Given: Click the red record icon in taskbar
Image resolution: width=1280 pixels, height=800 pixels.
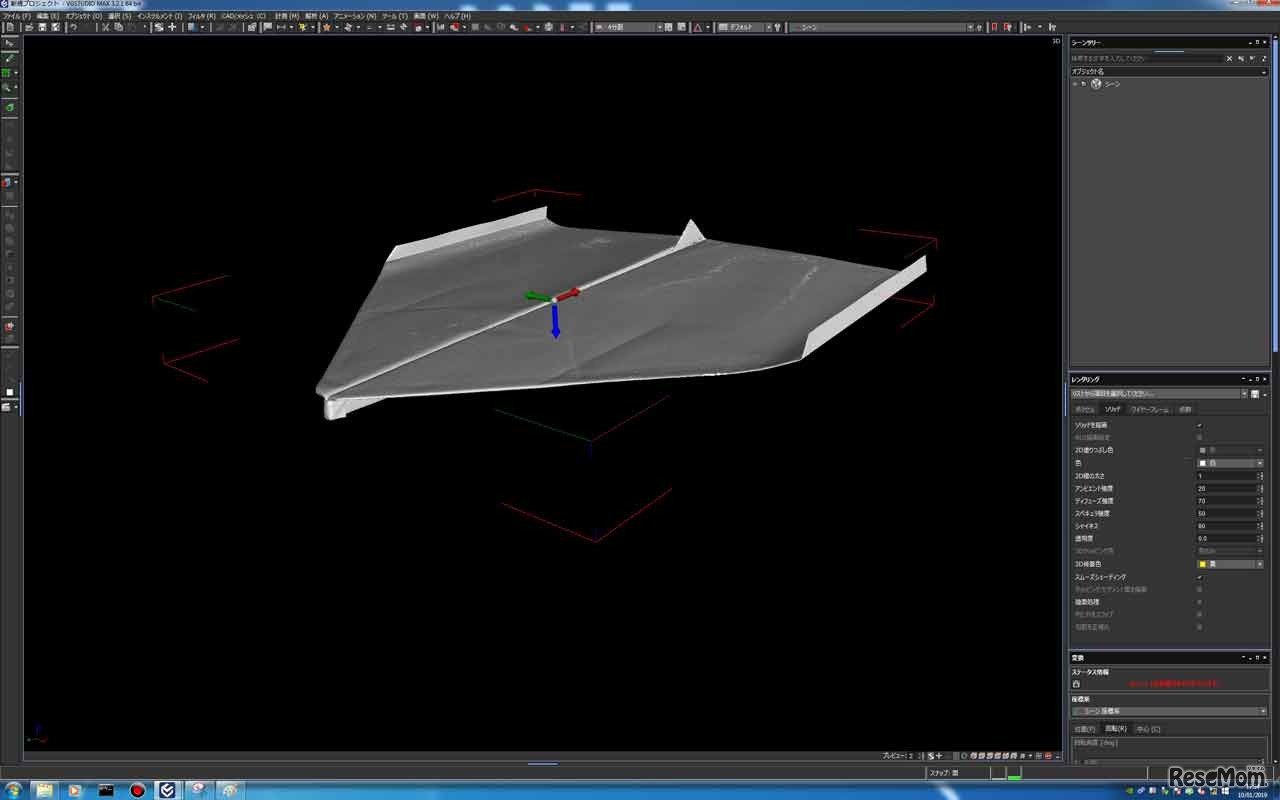Looking at the screenshot, I should coord(137,790).
